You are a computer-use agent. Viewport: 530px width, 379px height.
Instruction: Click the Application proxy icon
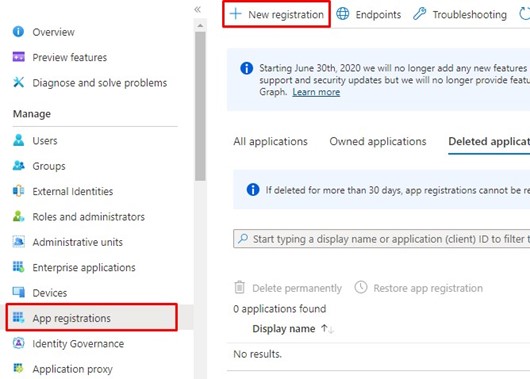click(x=19, y=368)
